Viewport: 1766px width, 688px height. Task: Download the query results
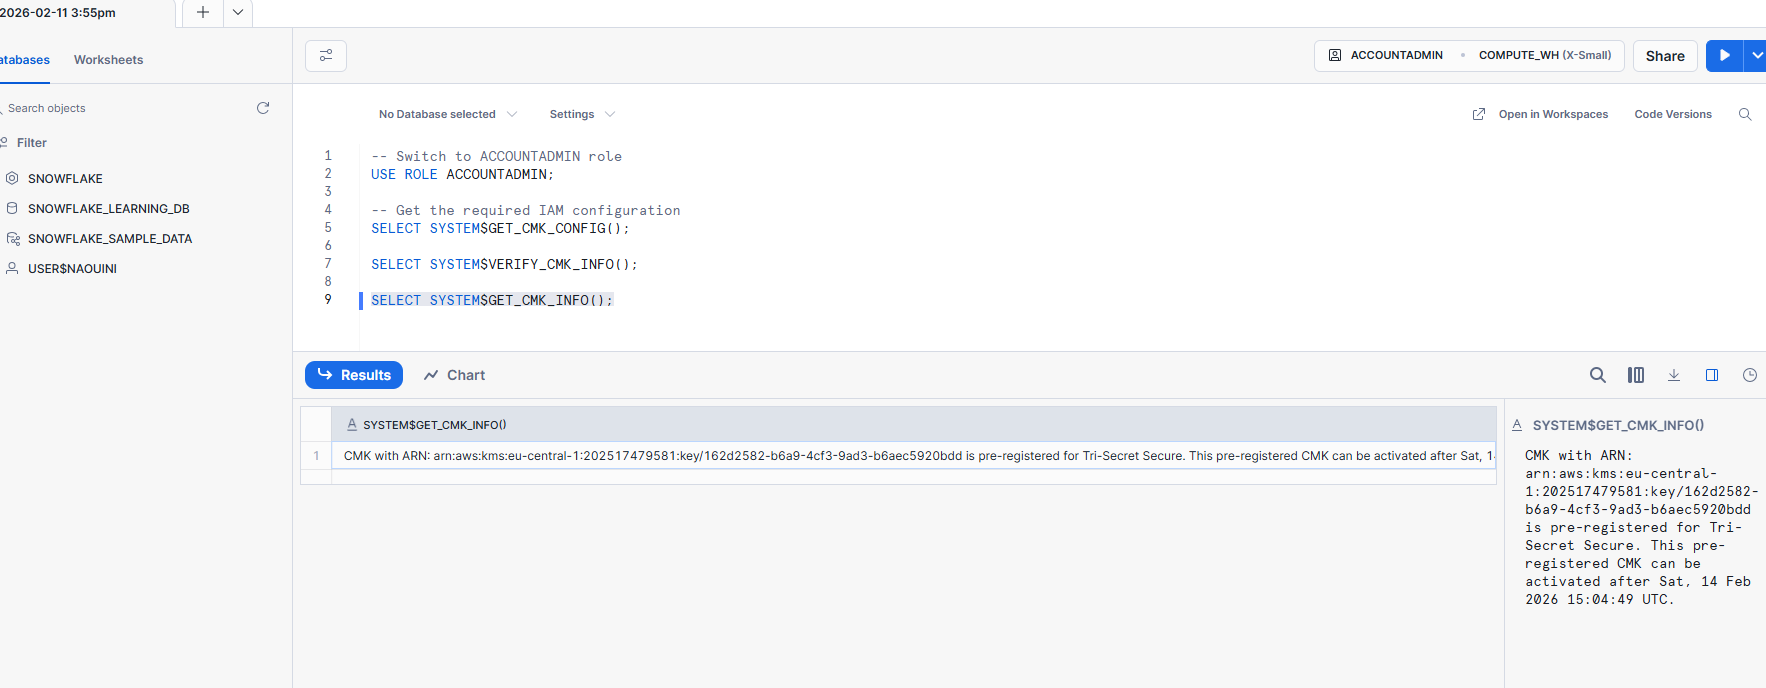[1674, 375]
